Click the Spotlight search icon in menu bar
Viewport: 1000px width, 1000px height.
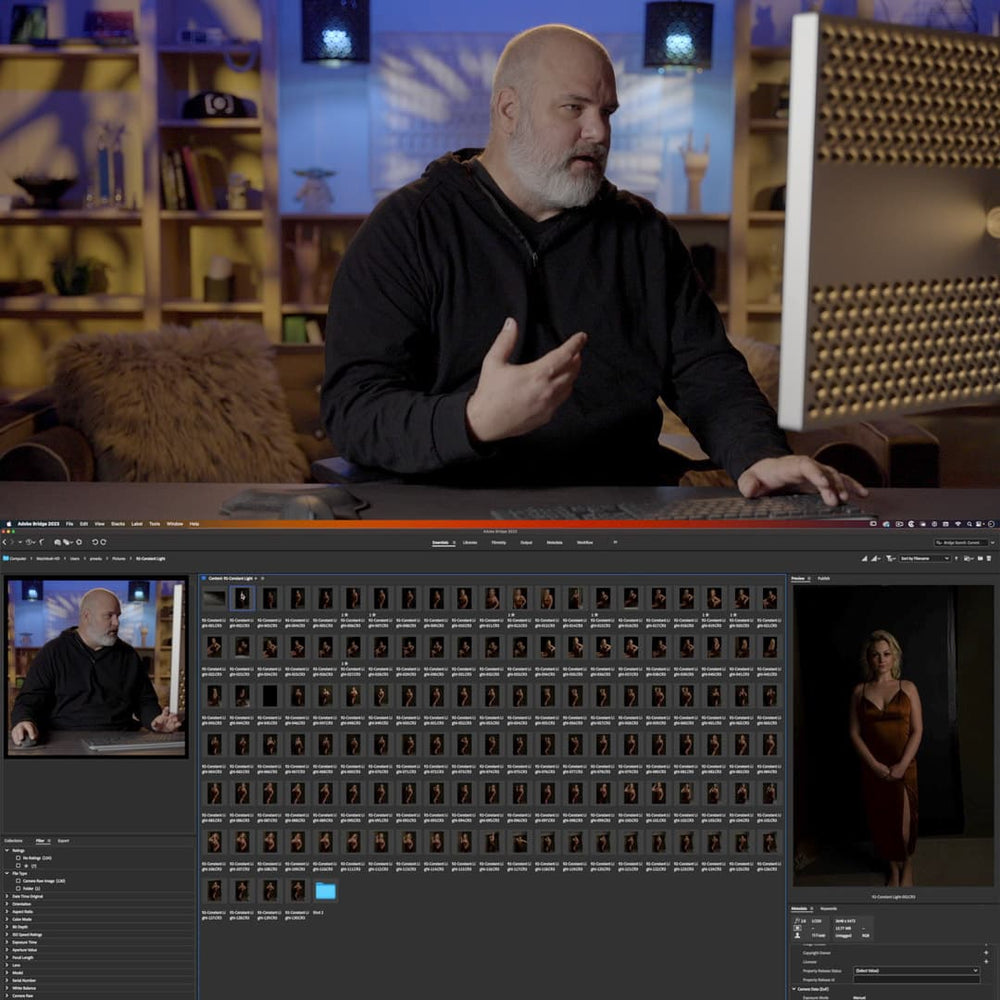(x=968, y=521)
